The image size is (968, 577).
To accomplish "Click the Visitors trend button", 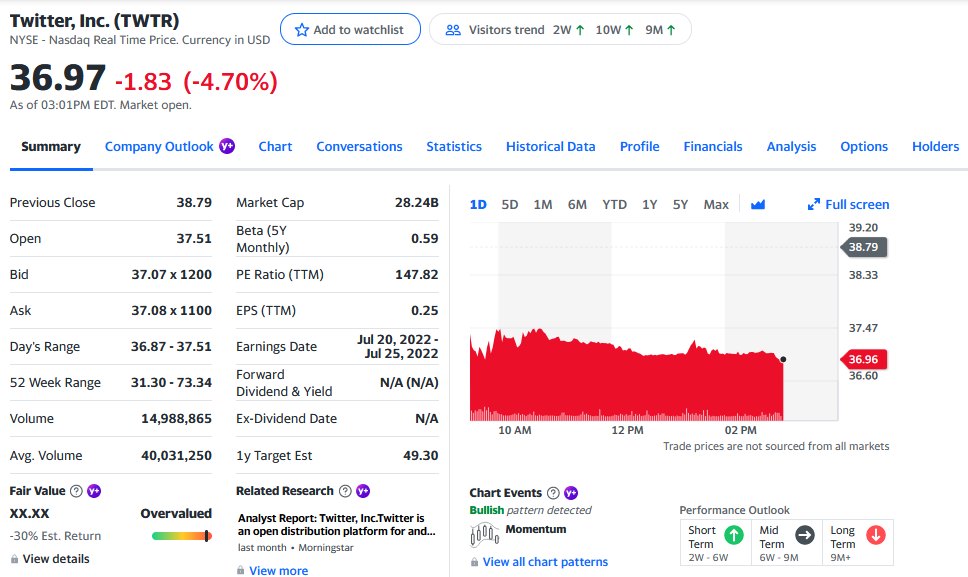I will coord(561,30).
